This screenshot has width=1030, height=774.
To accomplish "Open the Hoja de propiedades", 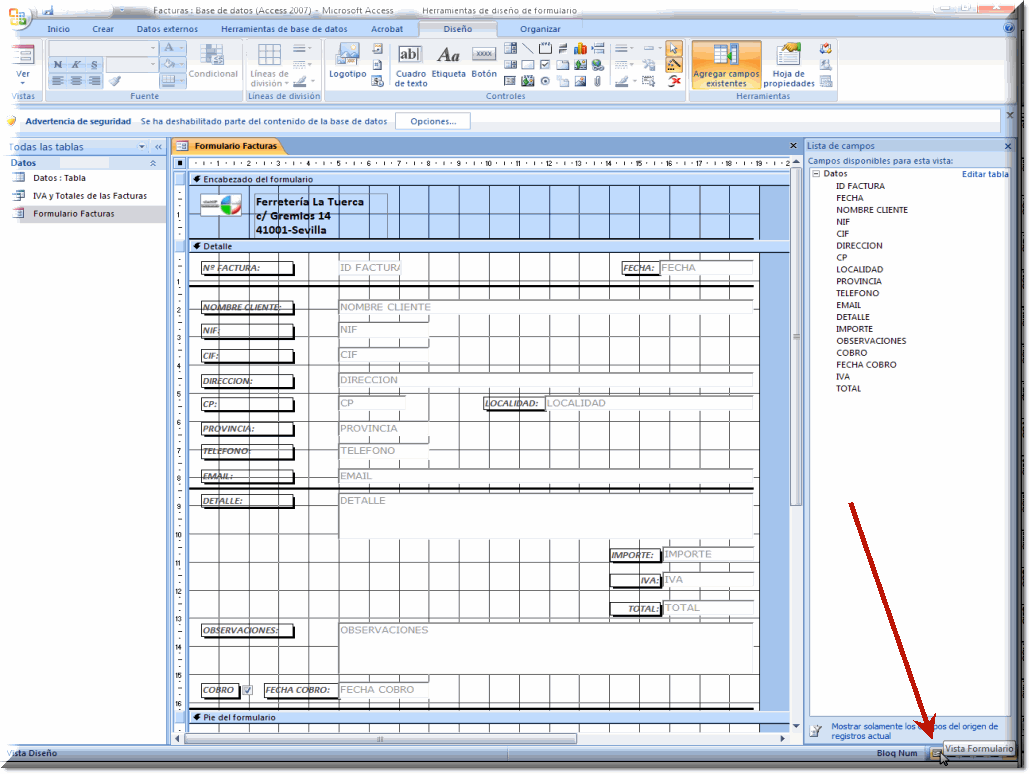I will [x=789, y=64].
